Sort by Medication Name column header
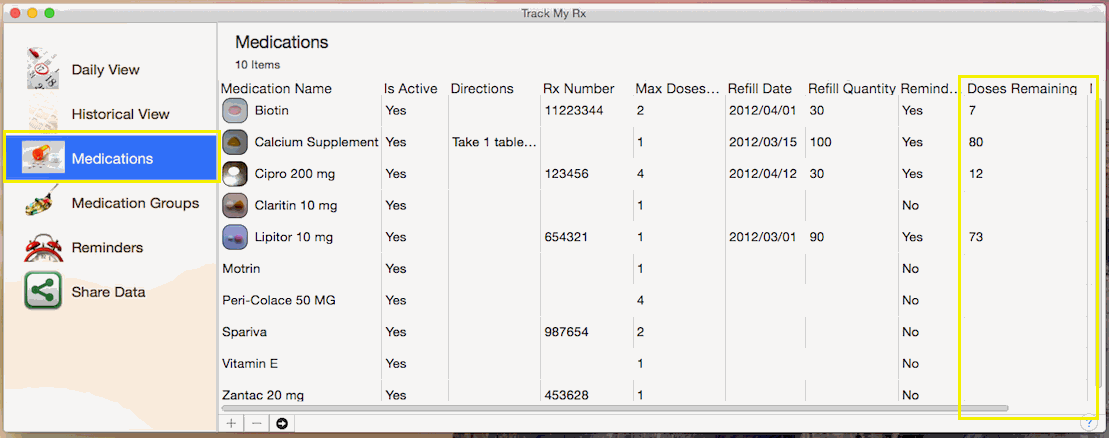The width and height of the screenshot is (1109, 438). [276, 89]
